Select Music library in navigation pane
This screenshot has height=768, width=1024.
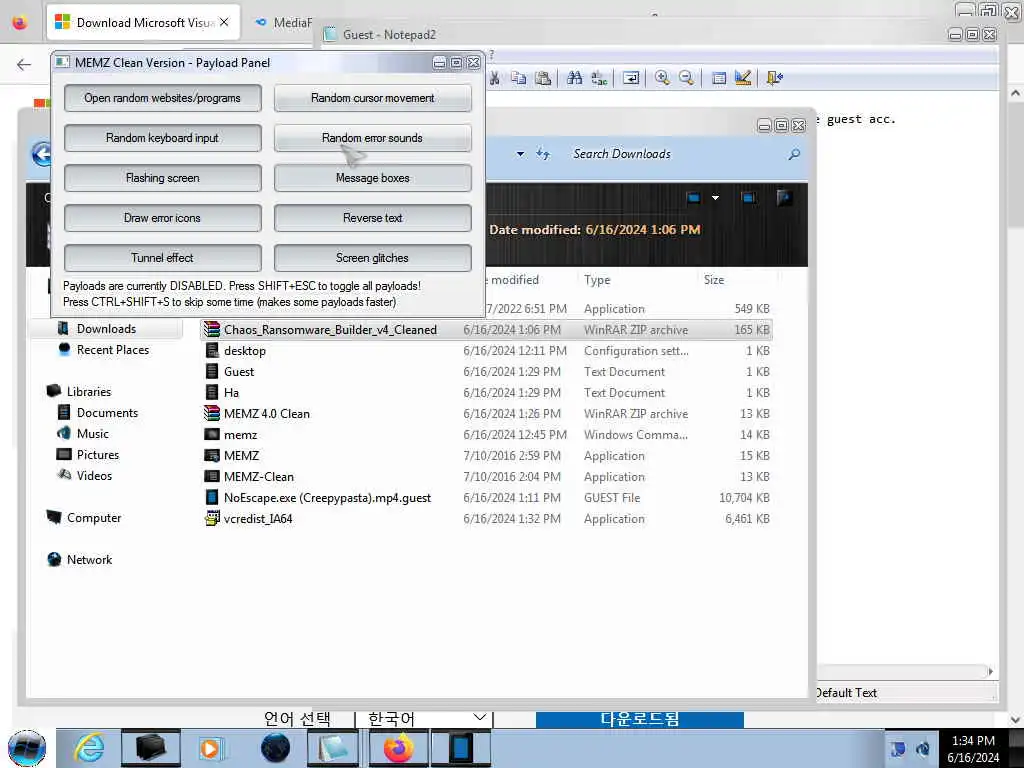click(93, 434)
